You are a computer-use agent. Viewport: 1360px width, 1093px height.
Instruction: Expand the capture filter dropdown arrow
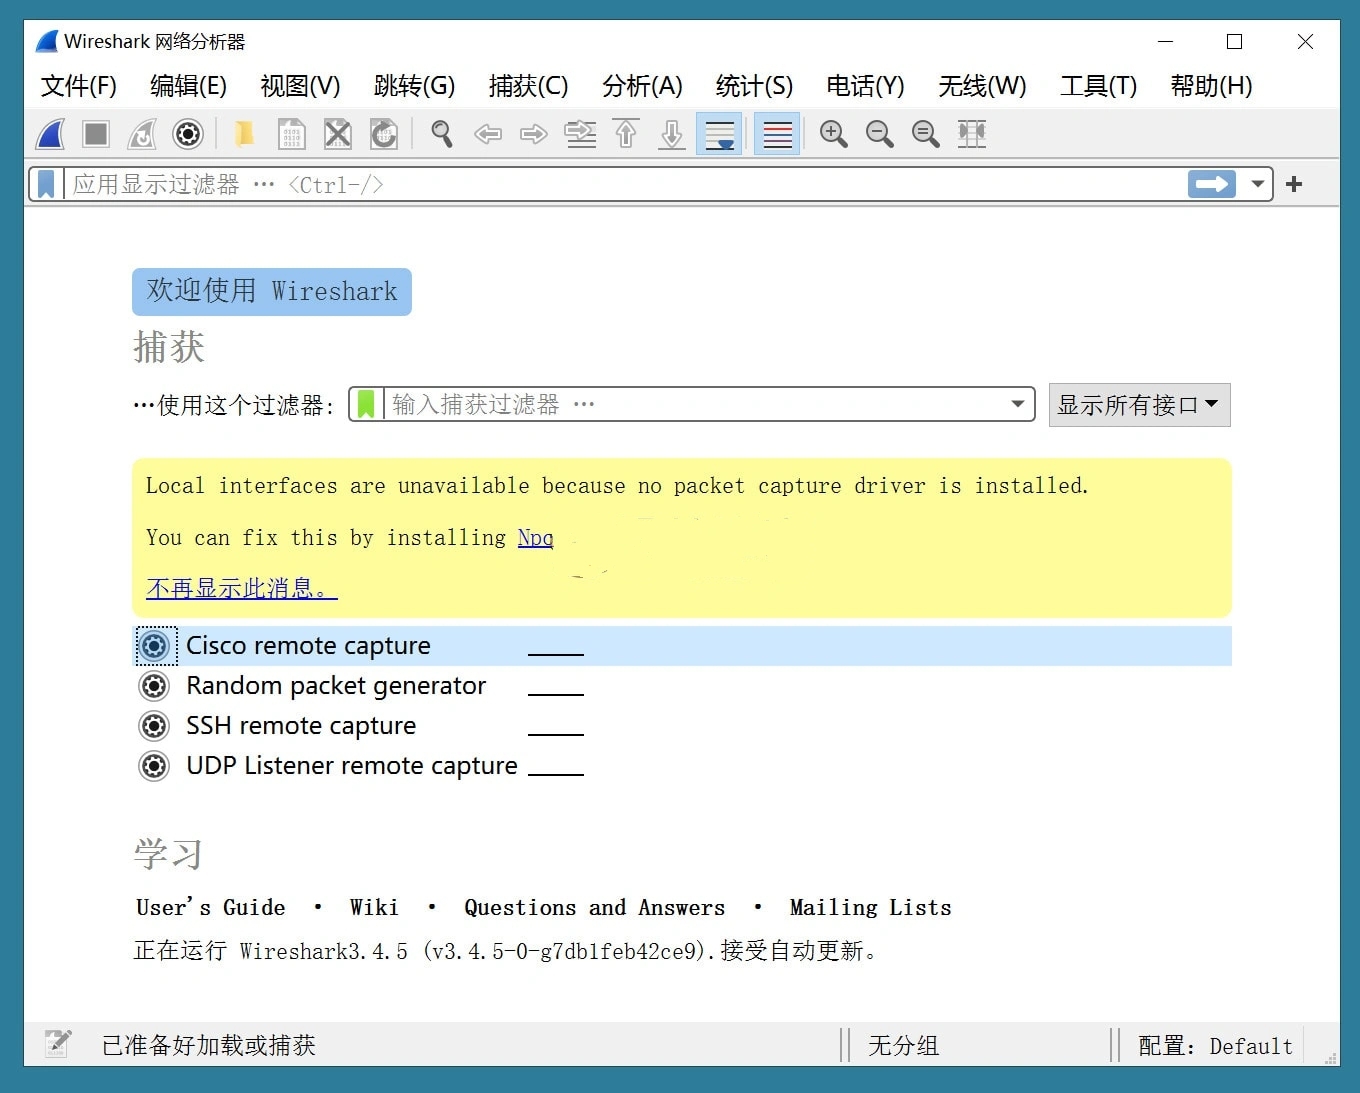click(x=1017, y=405)
